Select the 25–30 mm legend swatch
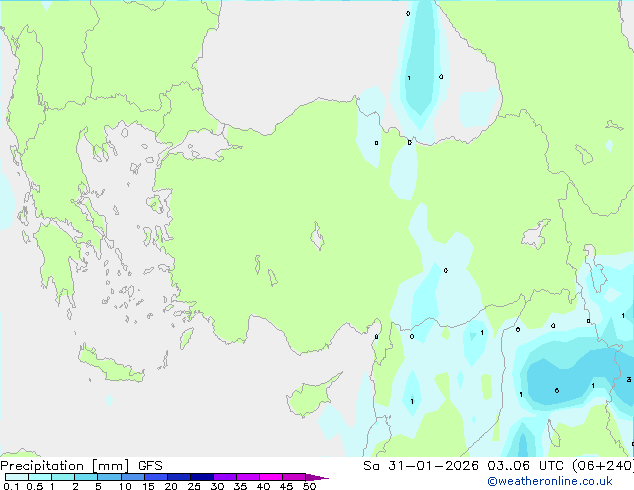Screen dimensions: 634x490 point(201,477)
